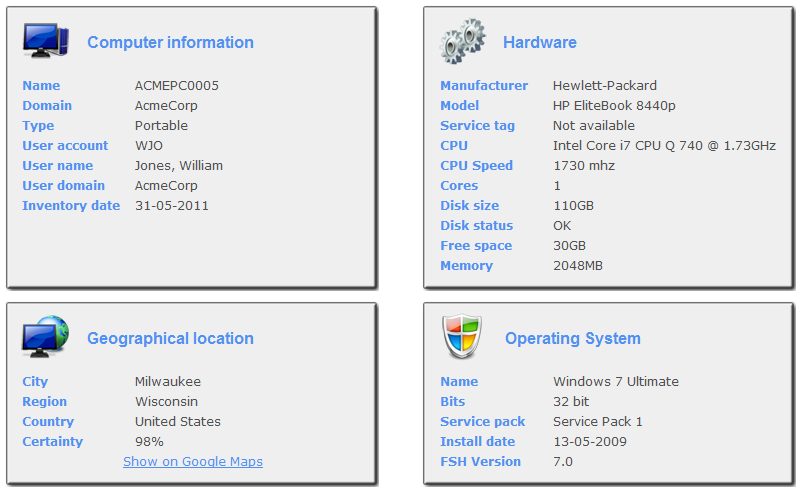Select the model HP EliteBook 8440p
The image size is (802, 491).
coord(614,105)
